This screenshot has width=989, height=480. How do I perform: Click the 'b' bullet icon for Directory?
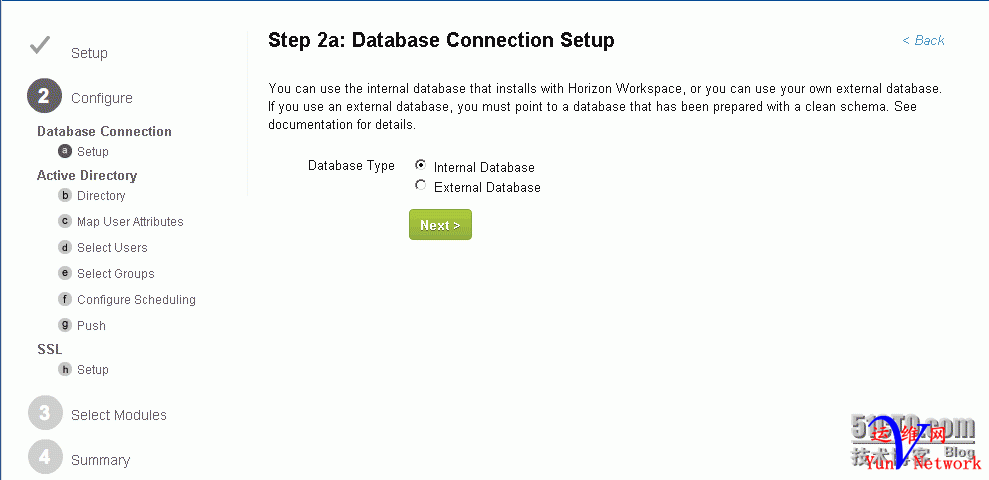point(65,196)
